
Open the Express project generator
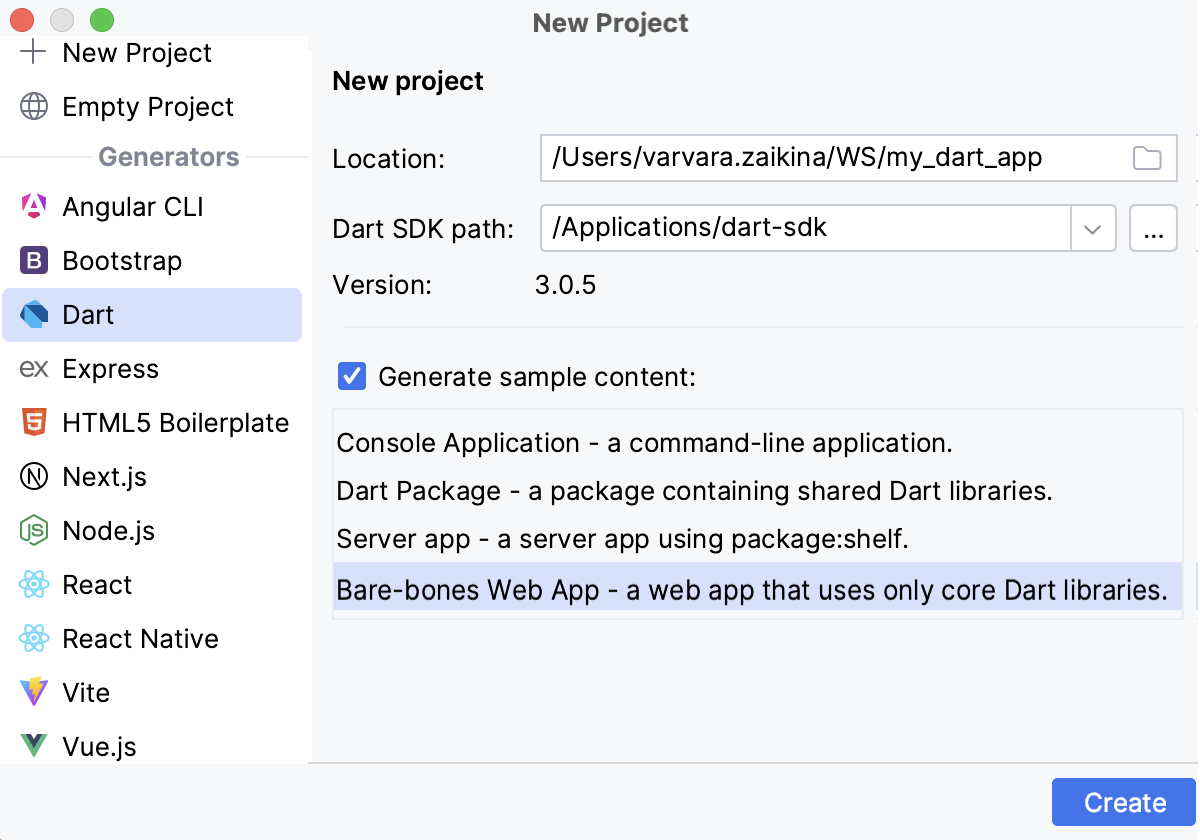click(110, 368)
